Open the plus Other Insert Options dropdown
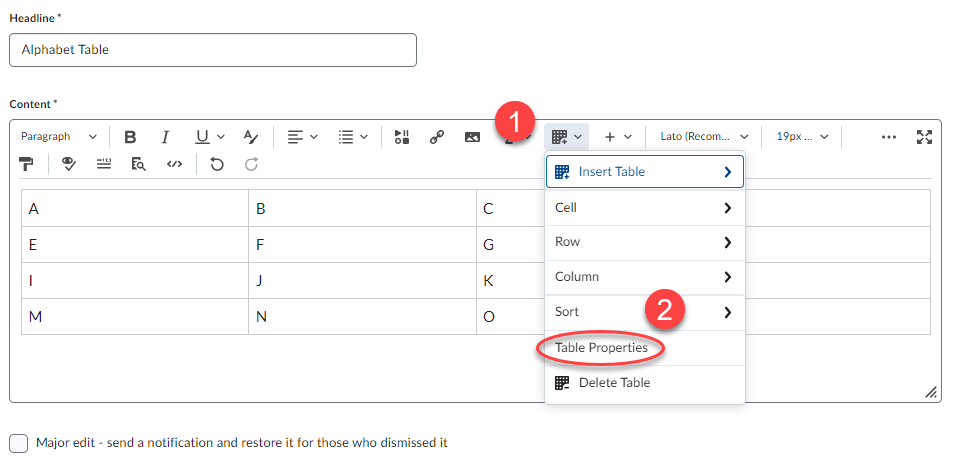 coord(617,136)
